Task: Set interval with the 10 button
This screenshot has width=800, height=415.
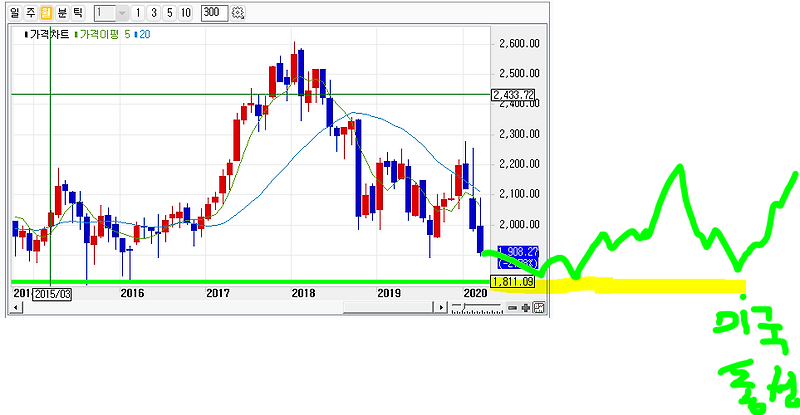Action: coord(186,13)
